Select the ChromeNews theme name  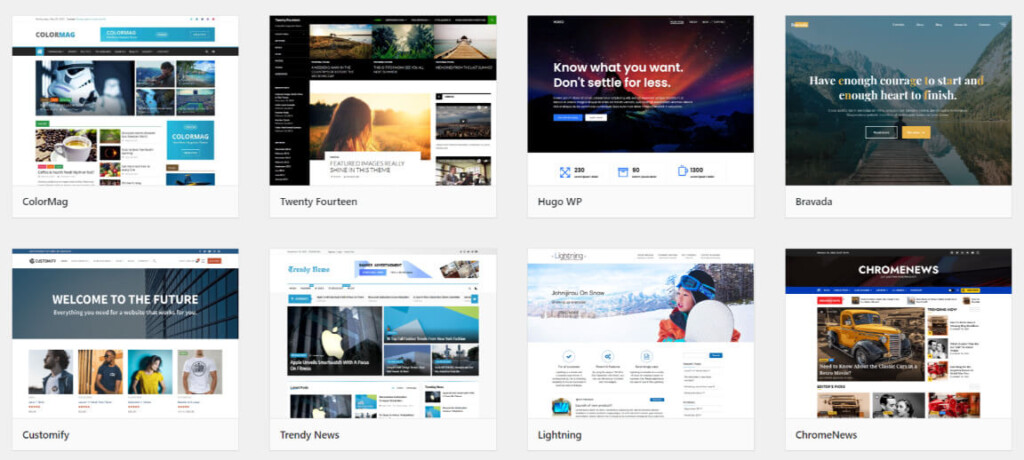825,435
